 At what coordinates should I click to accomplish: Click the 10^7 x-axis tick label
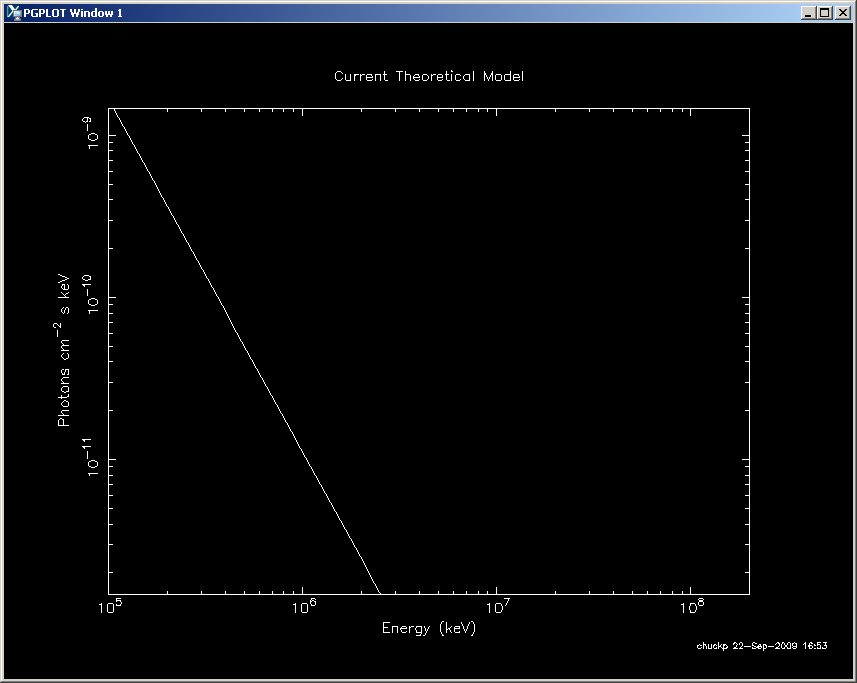pos(498,607)
